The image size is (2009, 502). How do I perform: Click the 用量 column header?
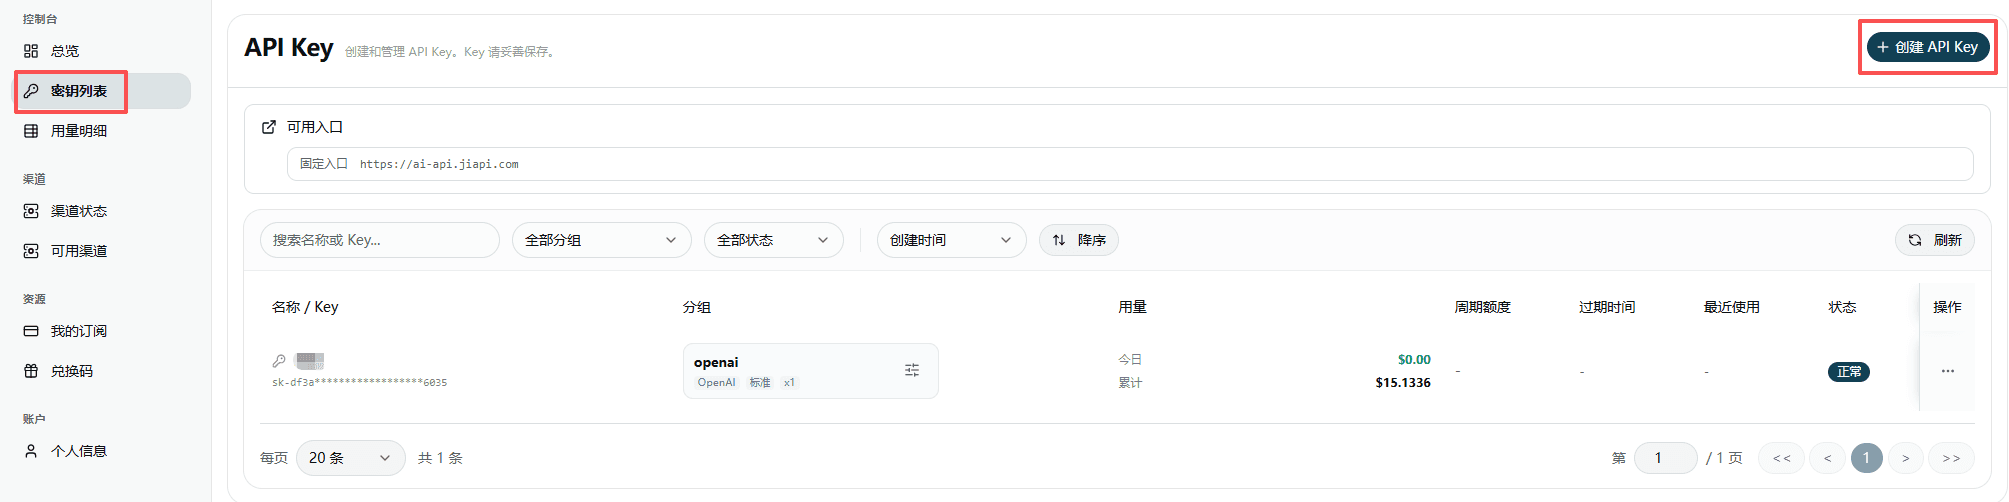pyautogui.click(x=1132, y=307)
